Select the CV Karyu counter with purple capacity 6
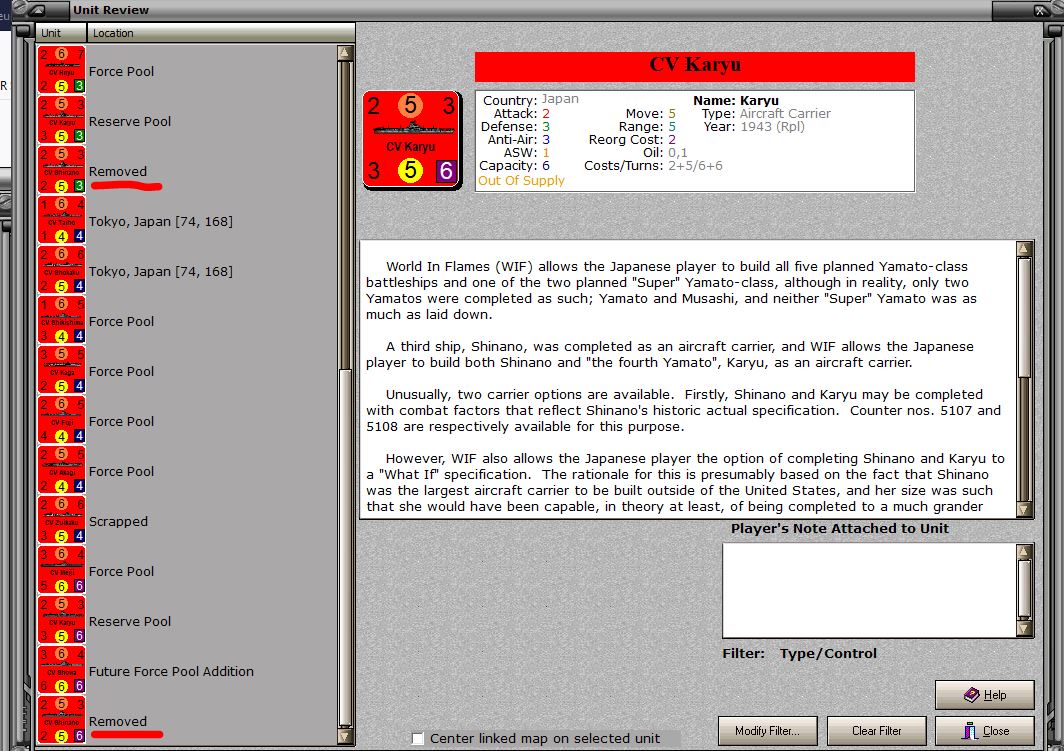 point(62,621)
